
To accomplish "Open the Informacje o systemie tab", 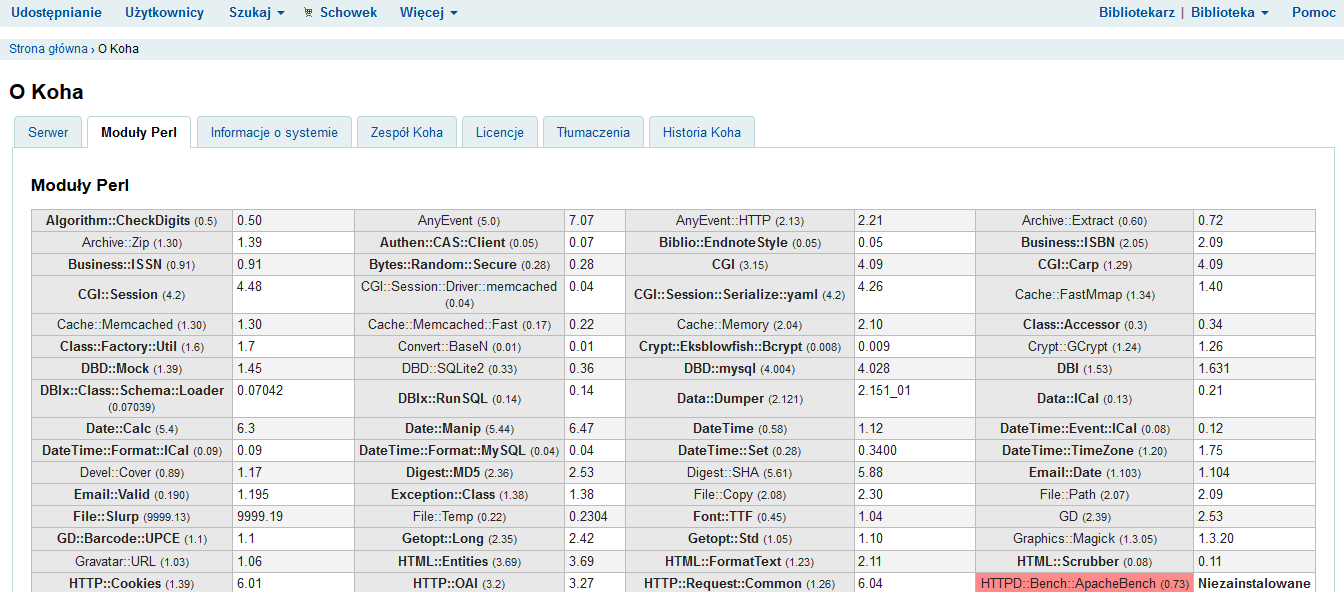I will 274,132.
